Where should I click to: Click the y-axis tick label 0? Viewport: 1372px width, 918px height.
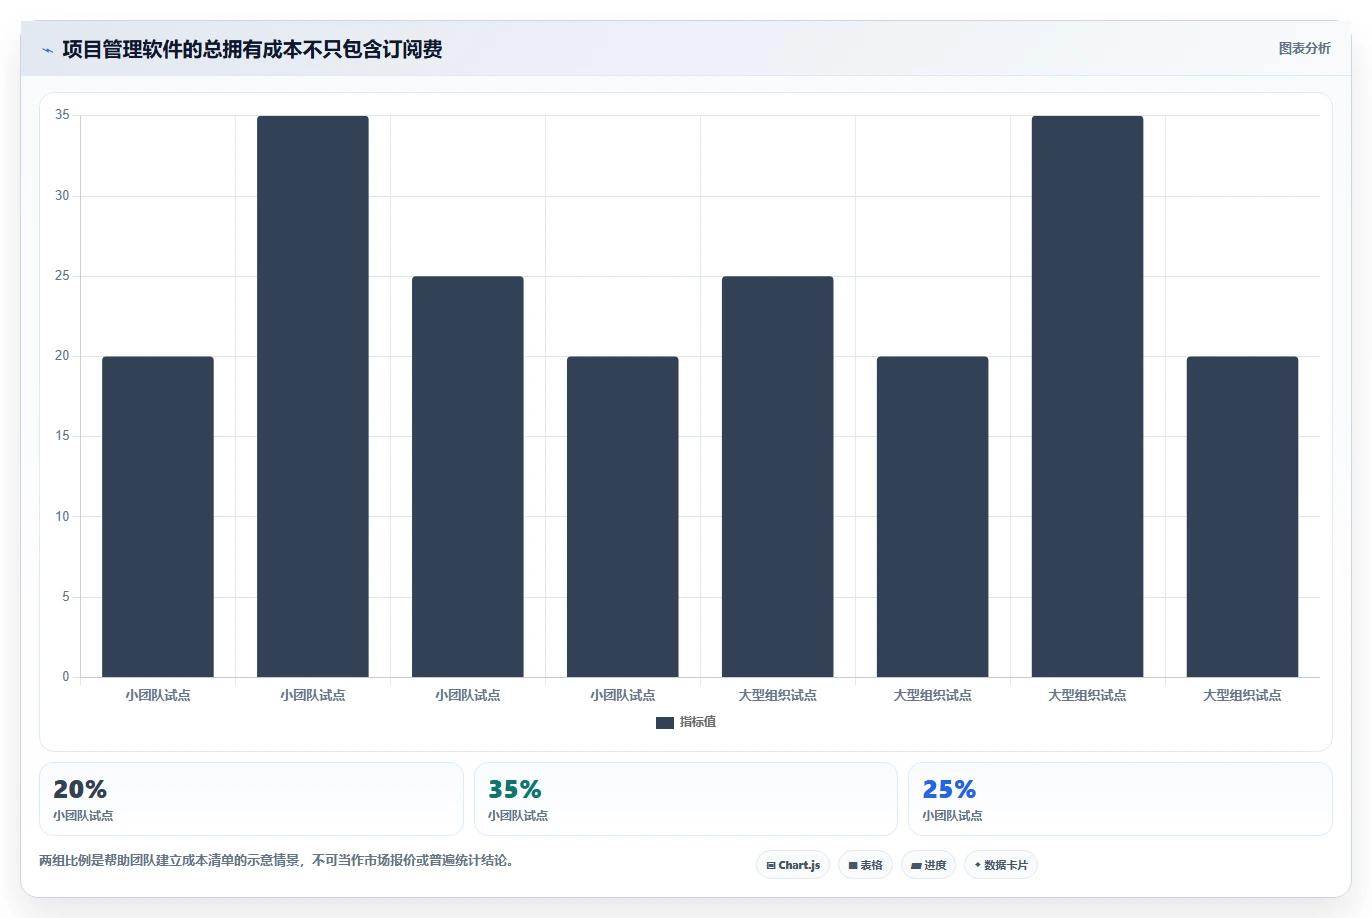click(66, 677)
